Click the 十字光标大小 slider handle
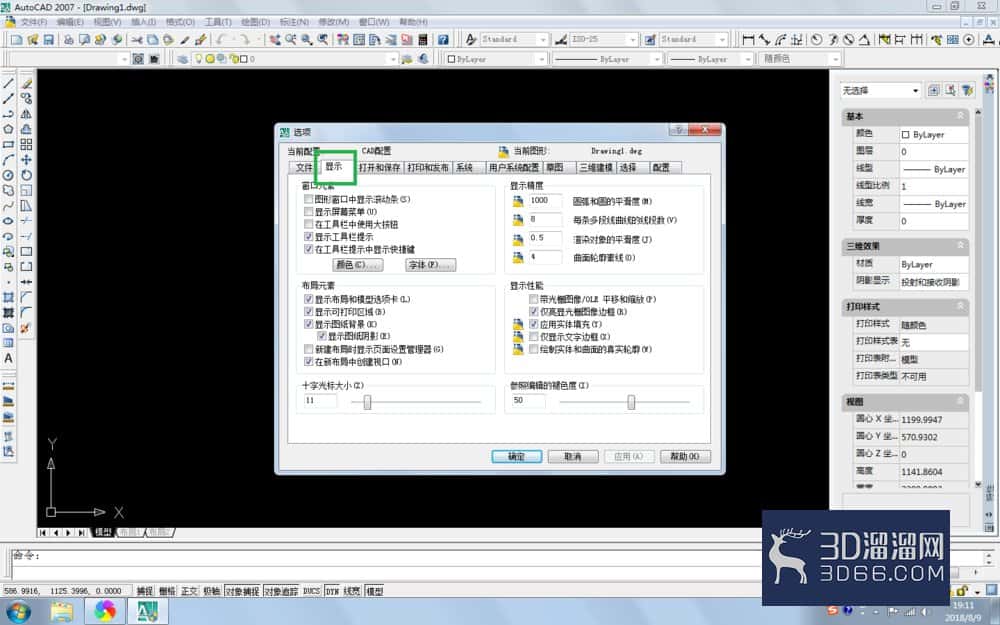1000x625 pixels. pos(367,402)
